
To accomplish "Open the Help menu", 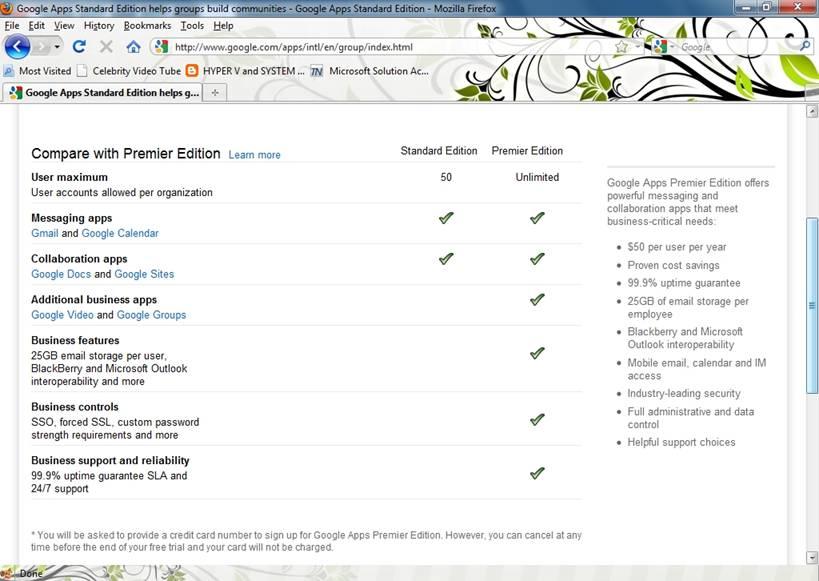I will pyautogui.click(x=223, y=26).
